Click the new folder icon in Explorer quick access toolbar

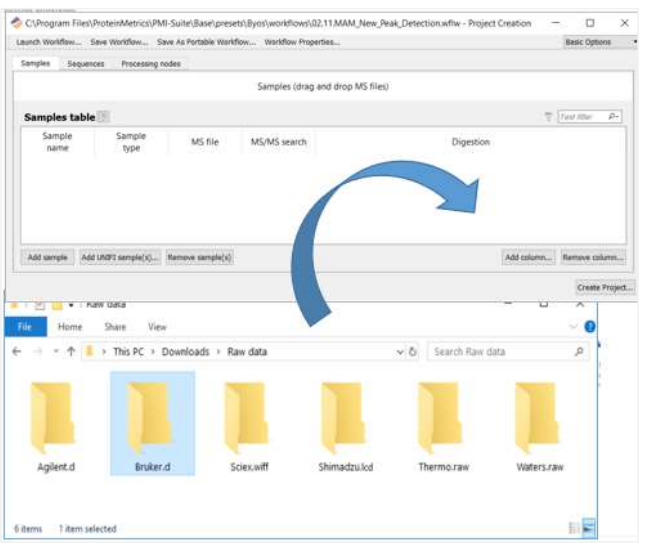click(x=57, y=306)
